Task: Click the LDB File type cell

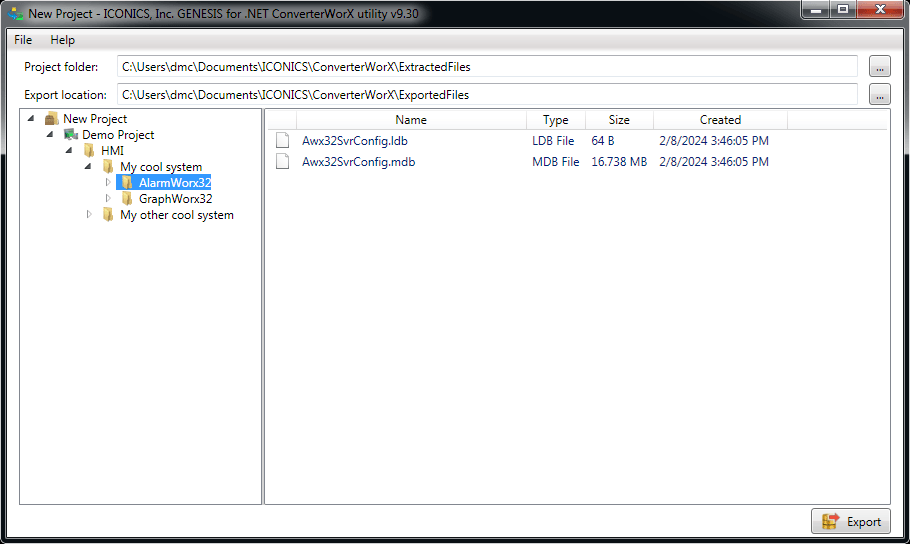Action: (553, 140)
